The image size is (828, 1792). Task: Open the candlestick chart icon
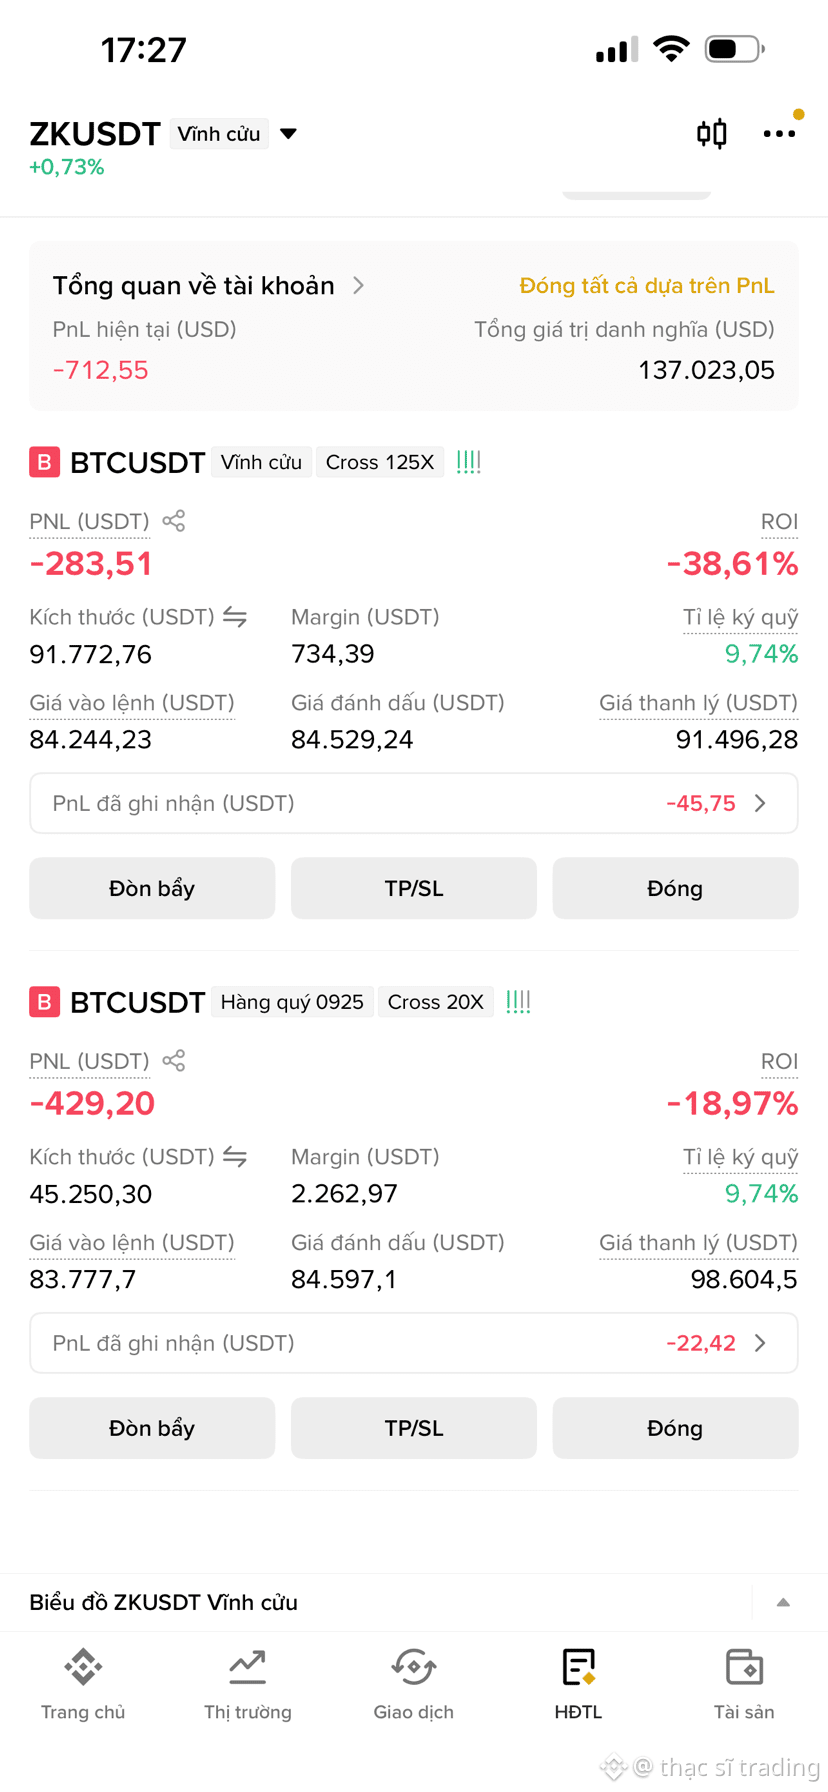[712, 133]
